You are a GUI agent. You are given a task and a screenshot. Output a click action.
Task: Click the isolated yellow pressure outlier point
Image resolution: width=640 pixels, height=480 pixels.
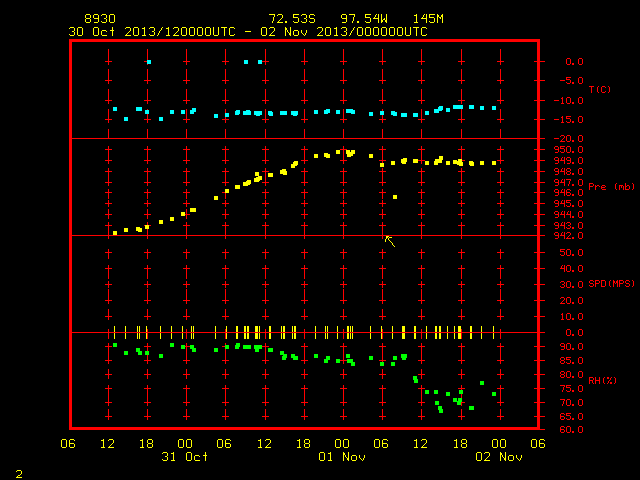coord(395,197)
